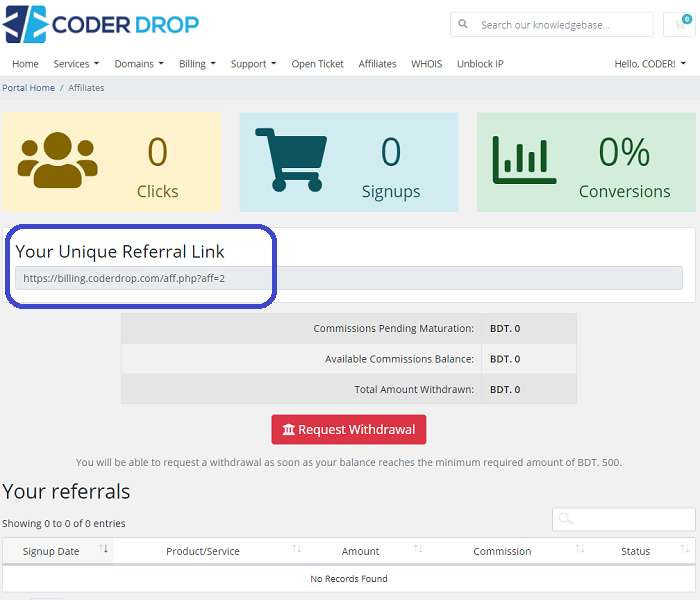Open the Support dropdown menu
The height and width of the screenshot is (600, 700).
[254, 64]
